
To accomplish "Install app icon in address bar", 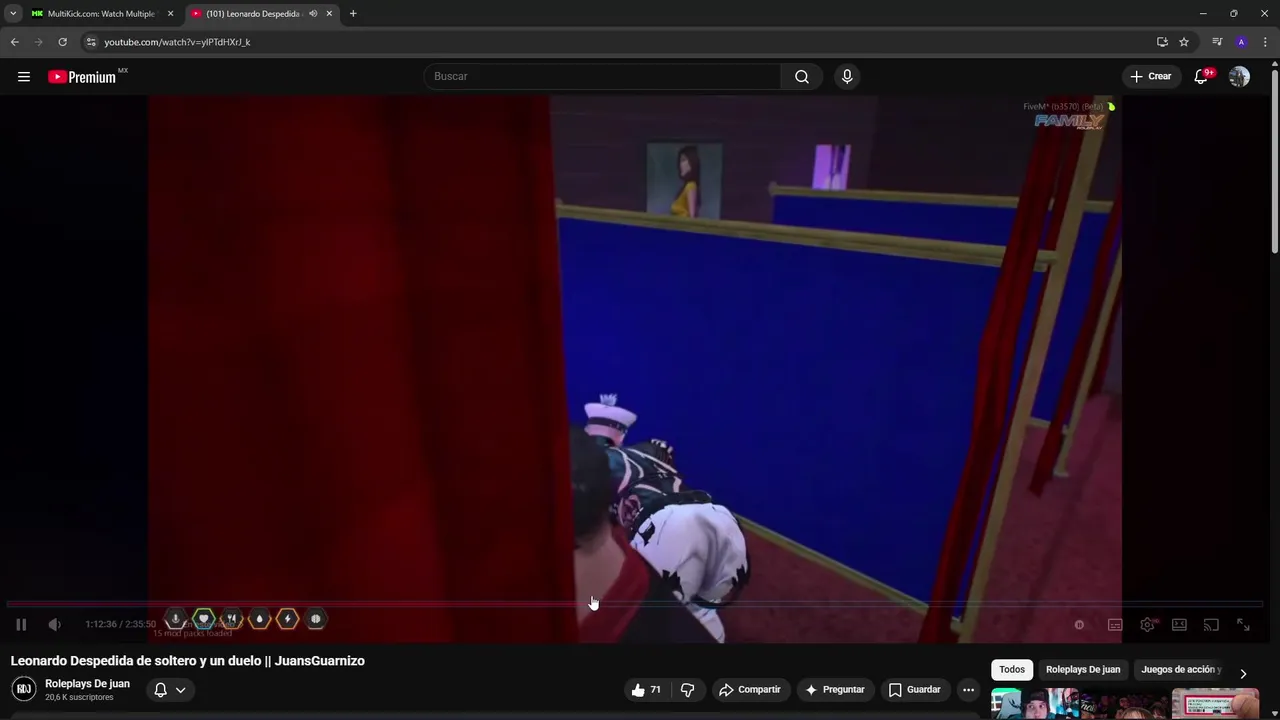I will click(x=1162, y=42).
